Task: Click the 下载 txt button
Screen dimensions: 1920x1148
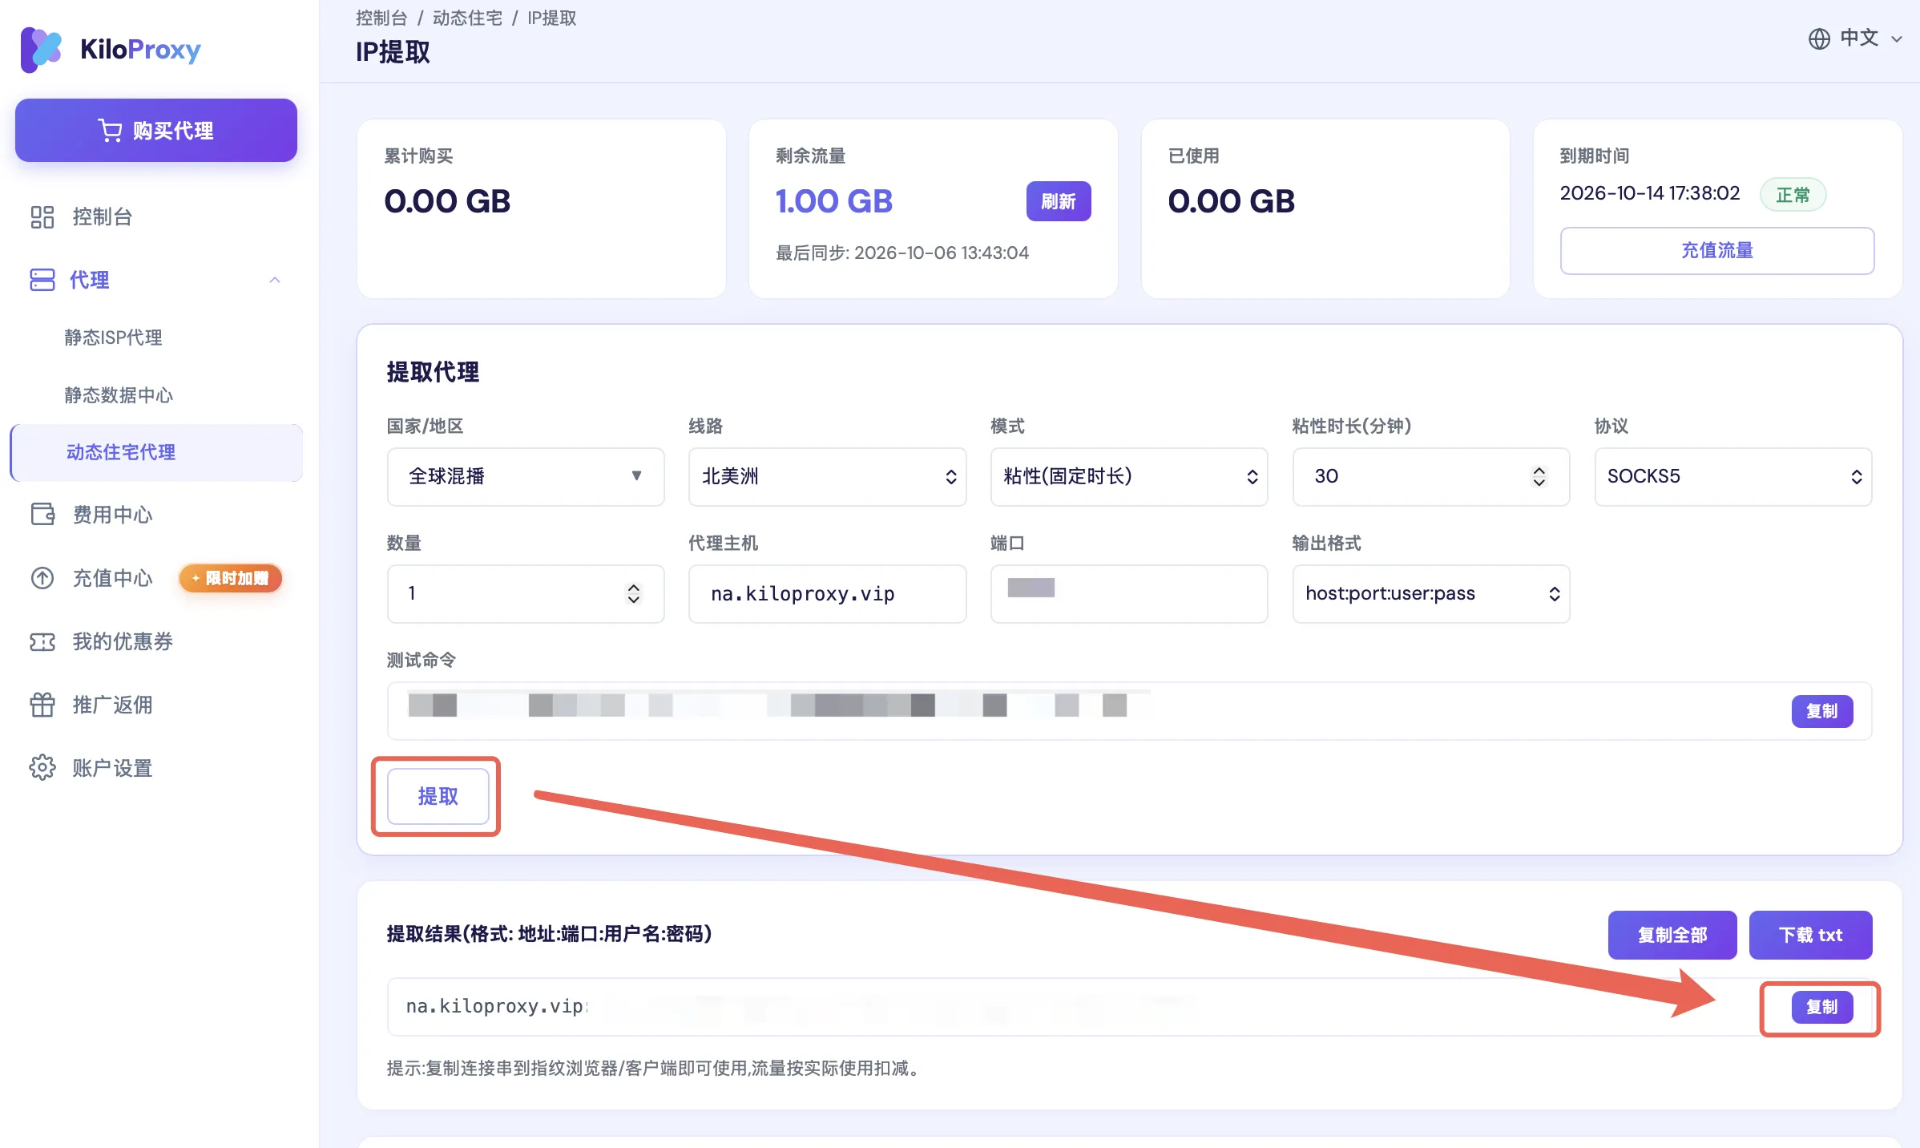Action: click(1810, 935)
